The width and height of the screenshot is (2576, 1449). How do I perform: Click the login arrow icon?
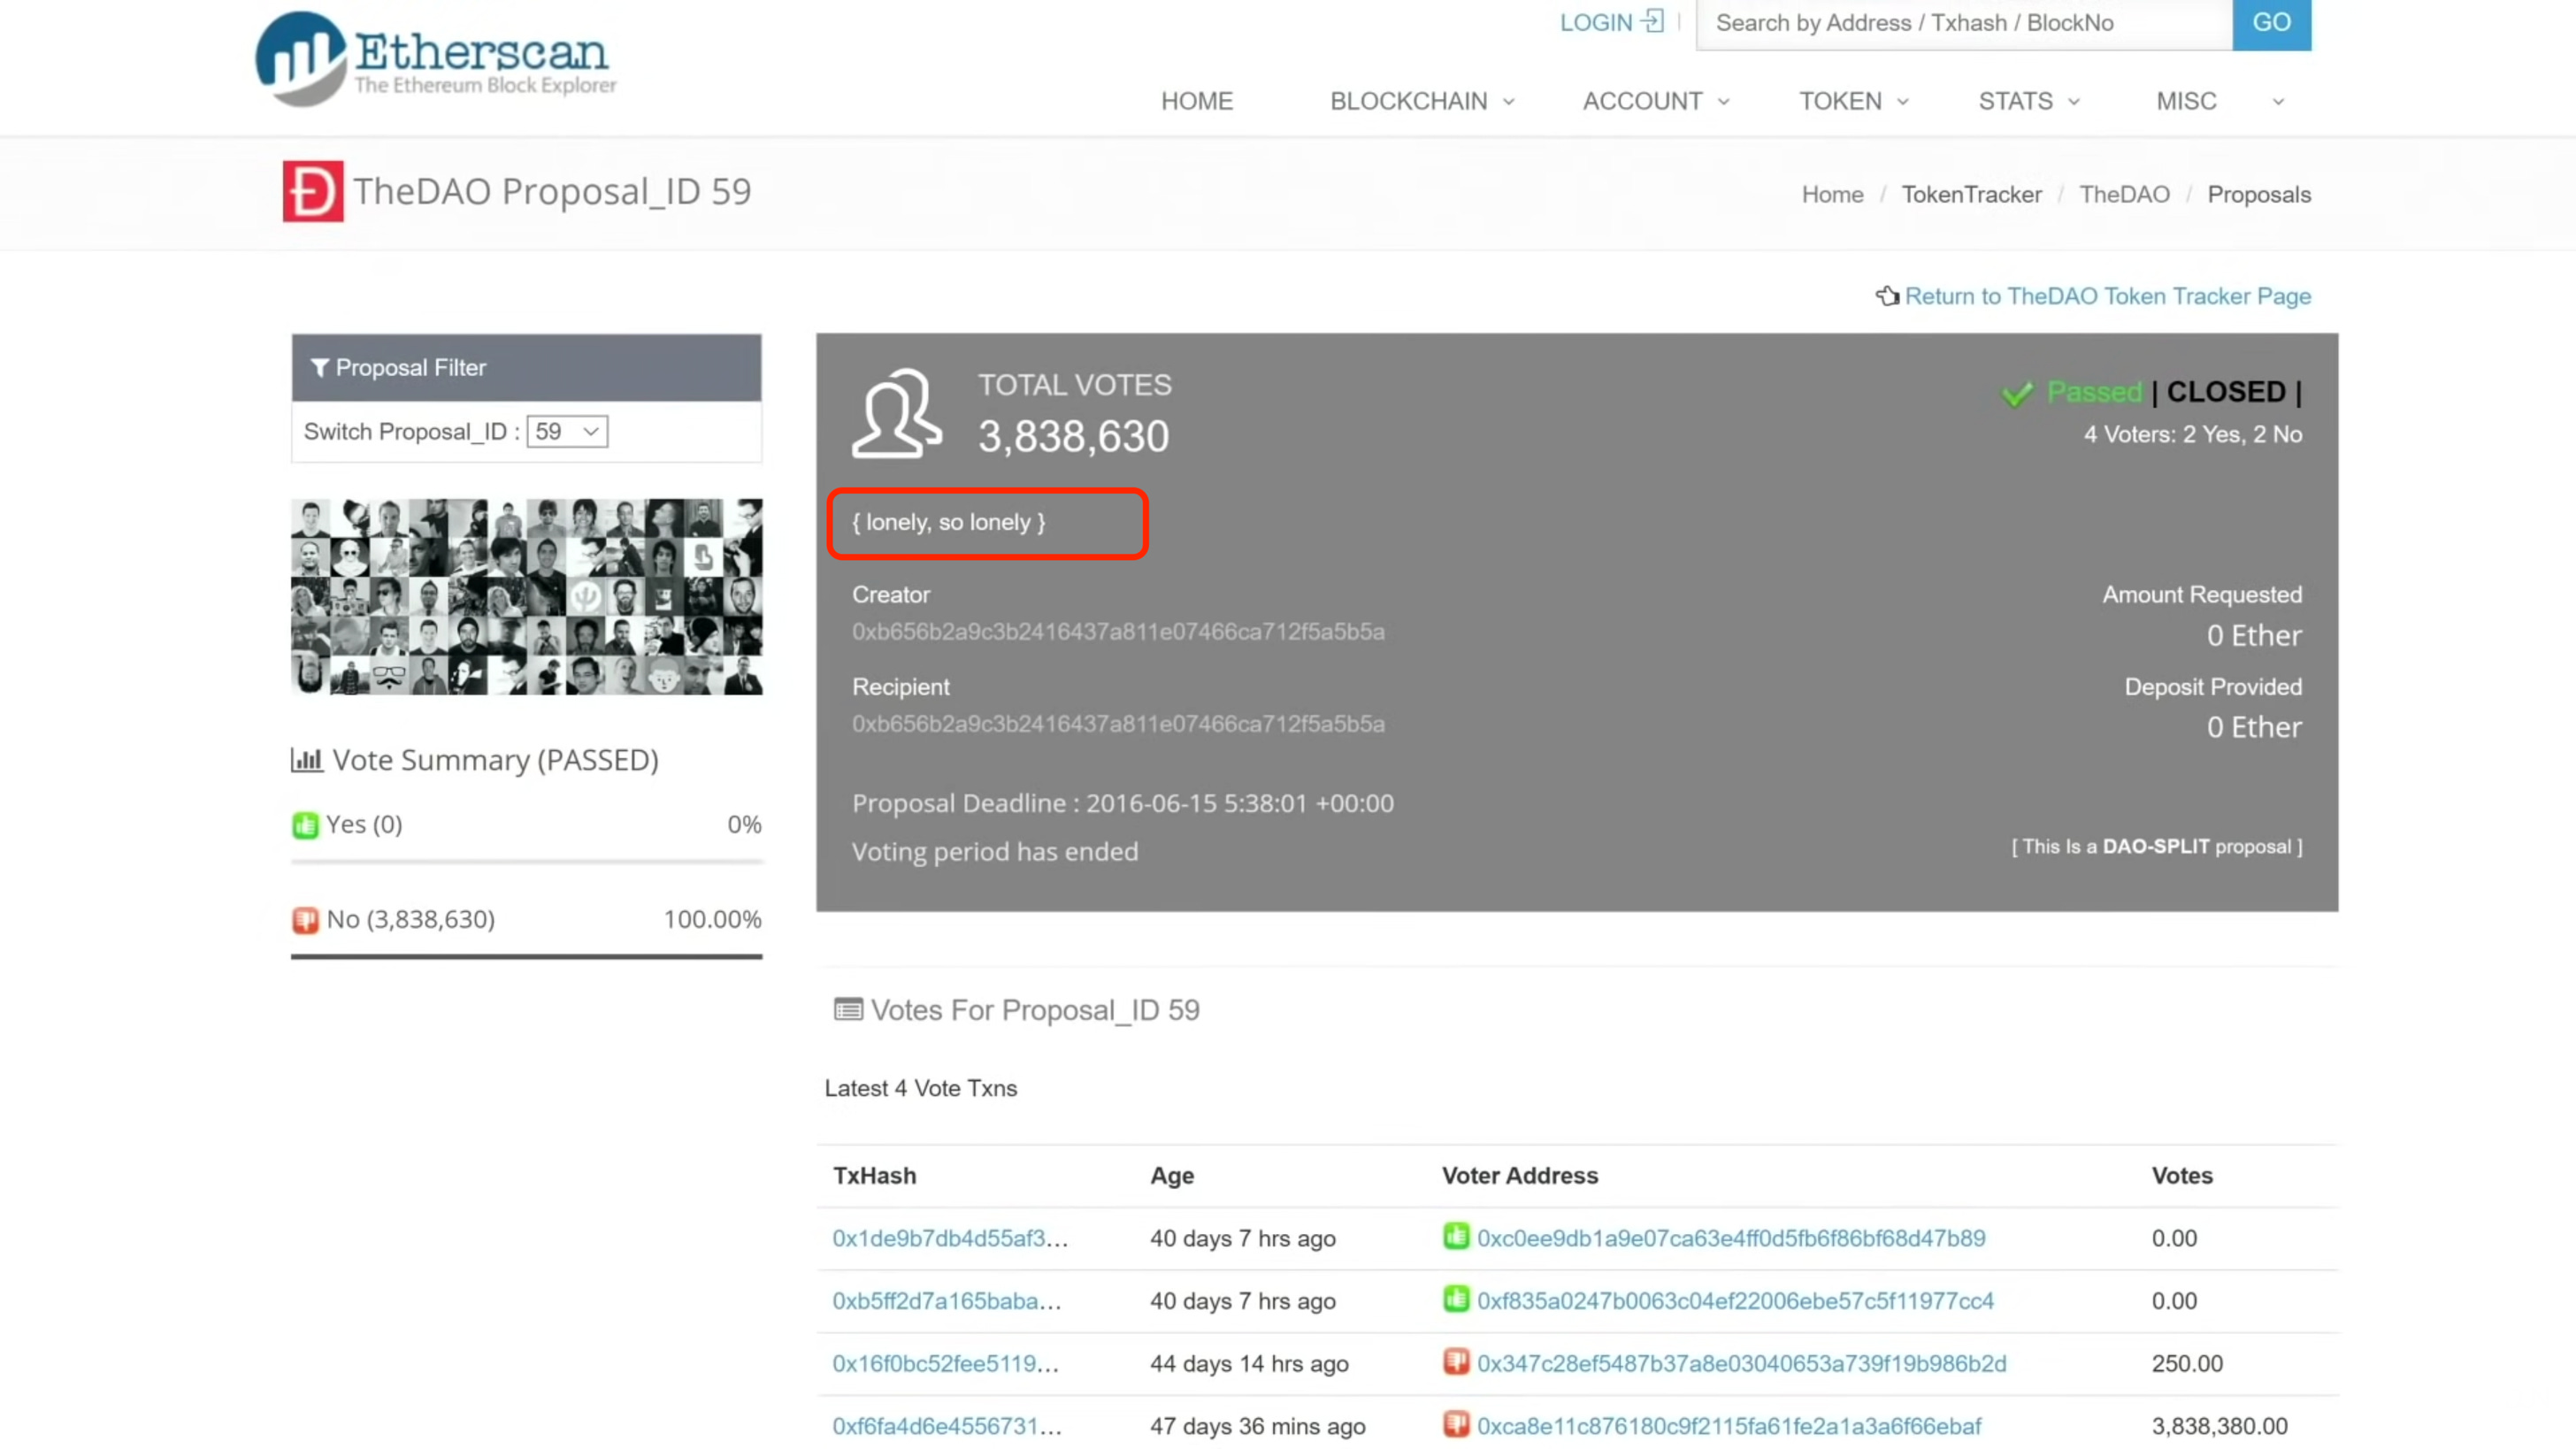click(1653, 21)
